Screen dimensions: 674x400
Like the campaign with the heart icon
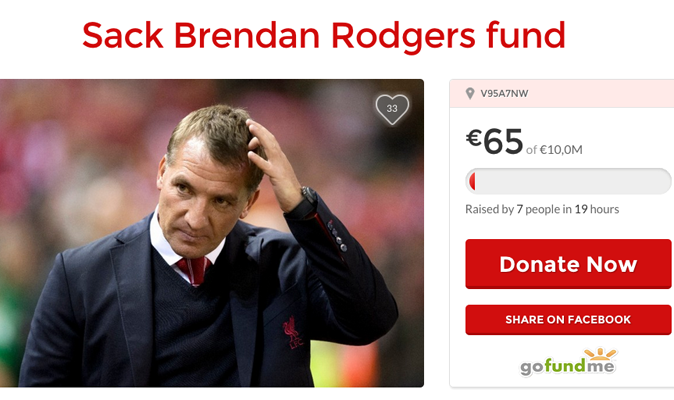[x=392, y=109]
